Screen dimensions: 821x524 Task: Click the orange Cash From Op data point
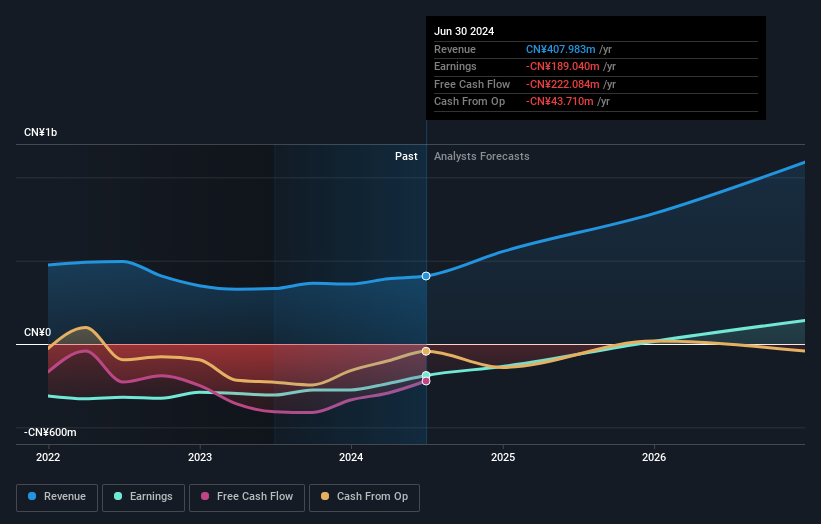click(x=426, y=351)
